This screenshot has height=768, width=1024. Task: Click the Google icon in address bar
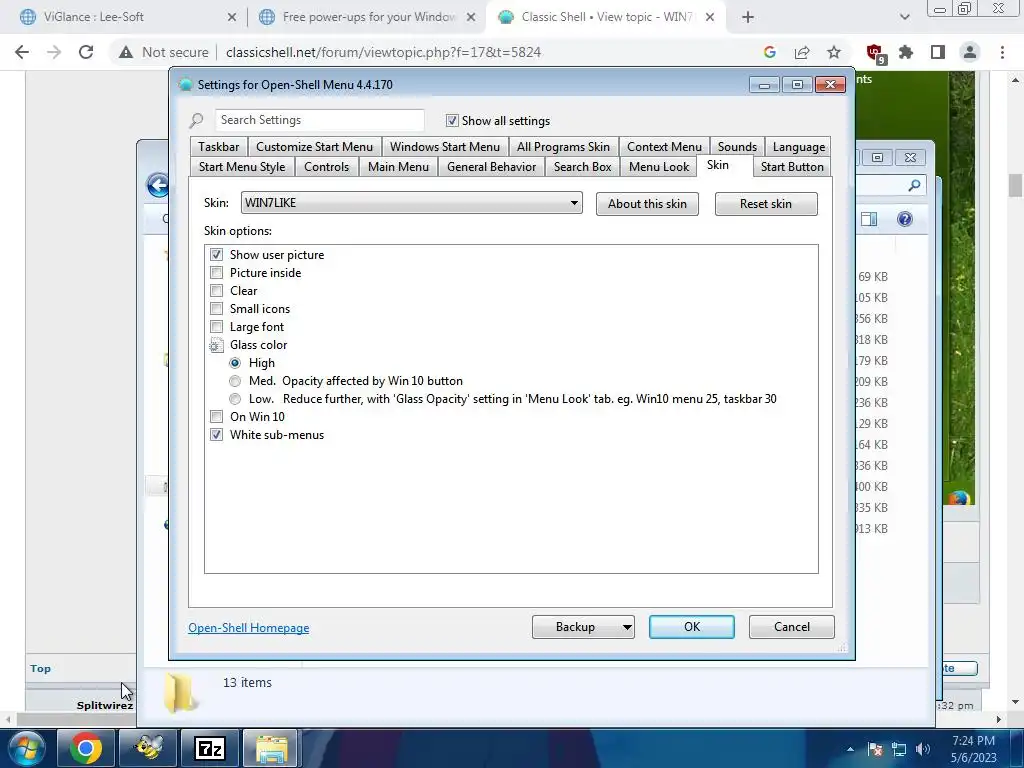click(770, 52)
